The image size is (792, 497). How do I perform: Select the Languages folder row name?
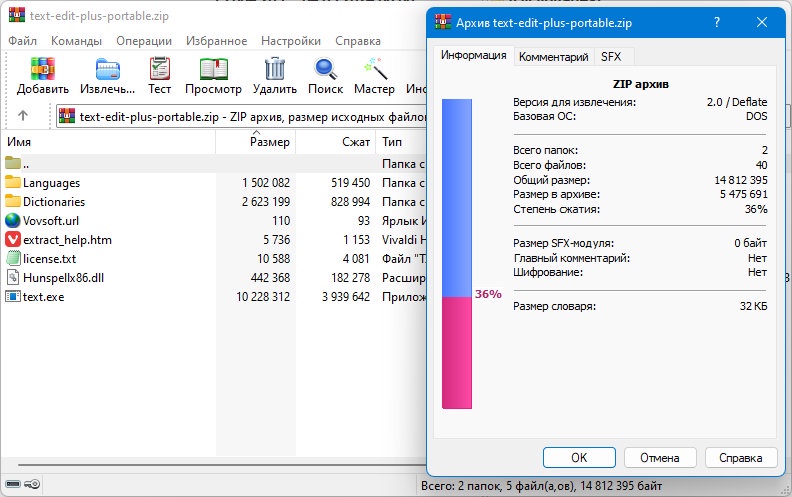coord(51,183)
